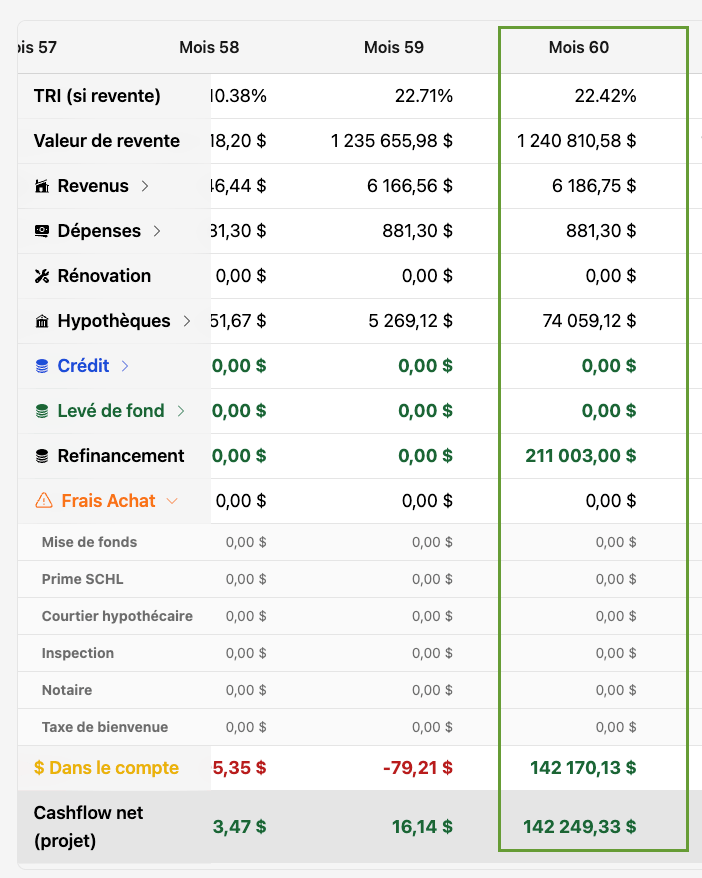Click the 142 170,13 $ account balance
Viewport: 702px width, 878px height.
583,768
